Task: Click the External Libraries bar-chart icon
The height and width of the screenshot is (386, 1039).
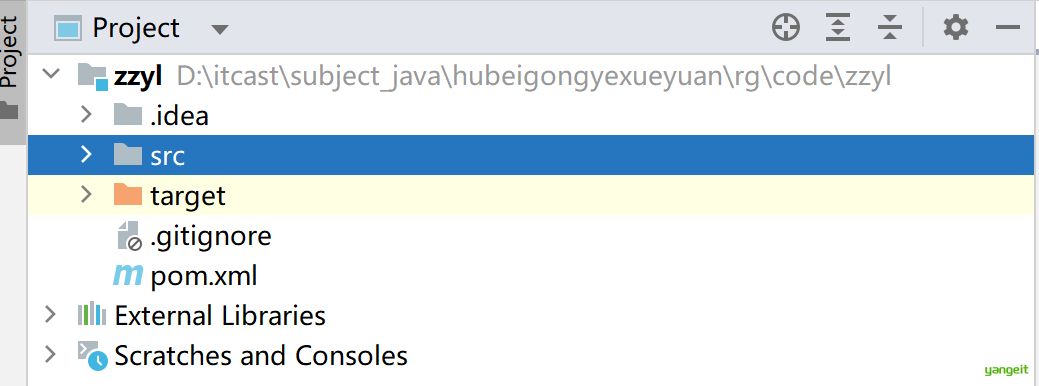Action: click(x=92, y=314)
